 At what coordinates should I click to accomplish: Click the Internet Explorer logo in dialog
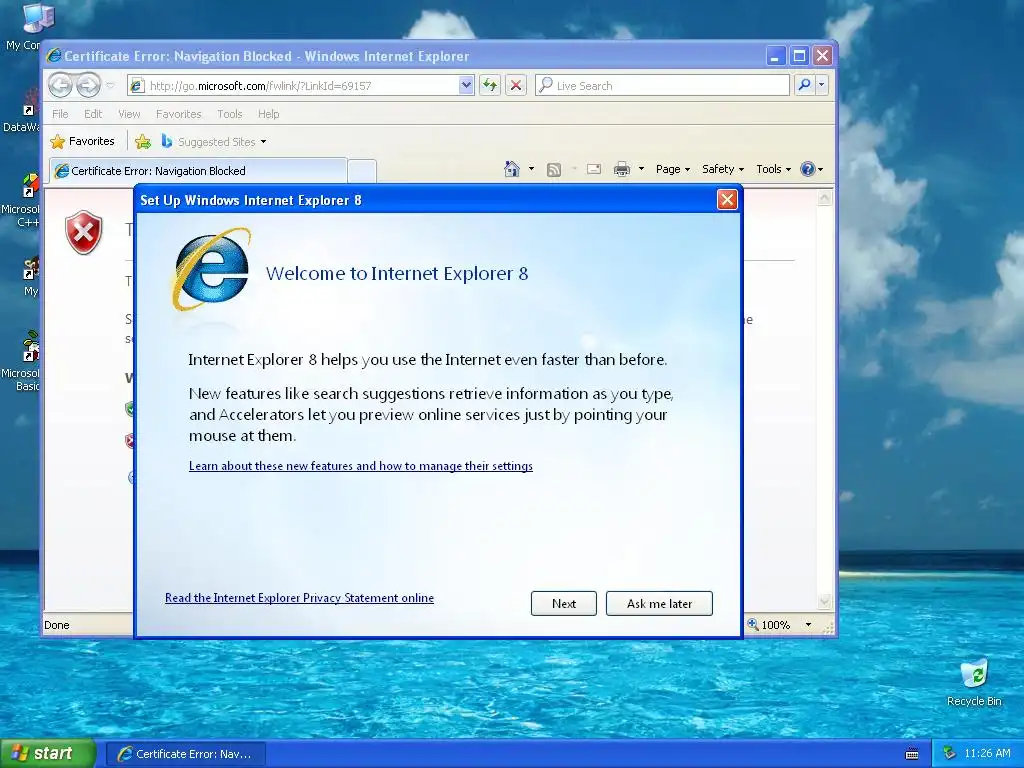pos(211,269)
